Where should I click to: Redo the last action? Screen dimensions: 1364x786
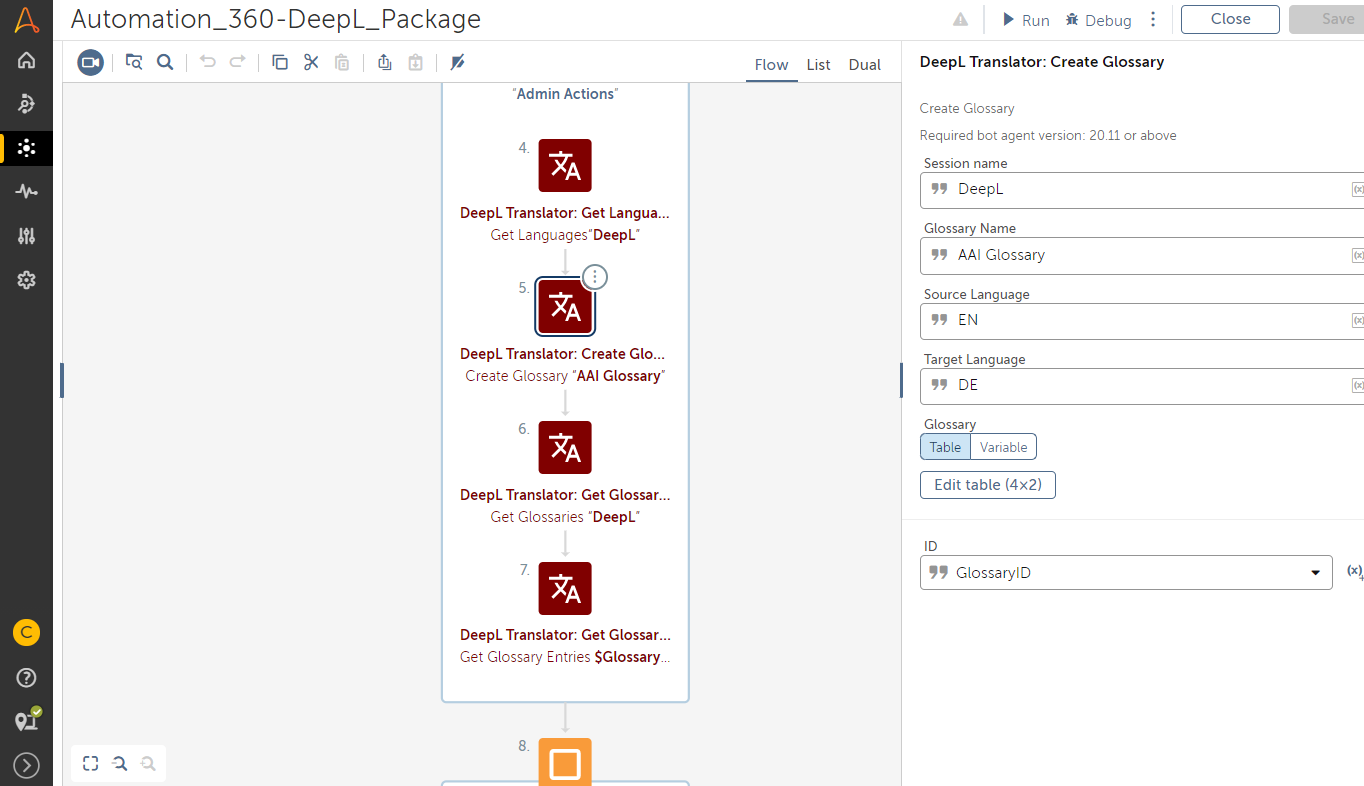pyautogui.click(x=237, y=62)
